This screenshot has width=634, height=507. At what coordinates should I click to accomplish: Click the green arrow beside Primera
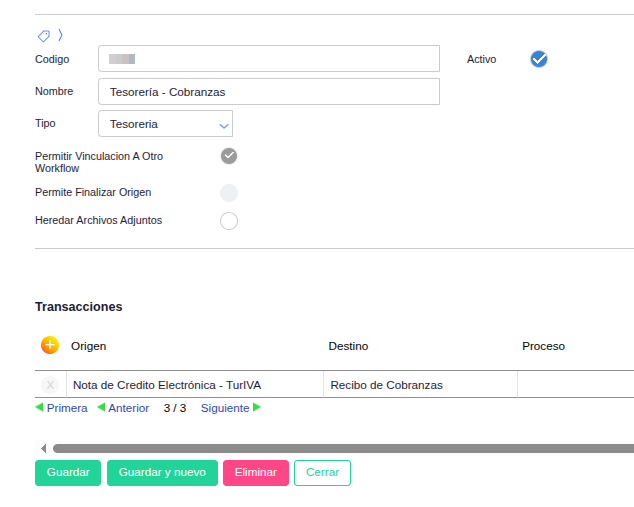coord(39,408)
